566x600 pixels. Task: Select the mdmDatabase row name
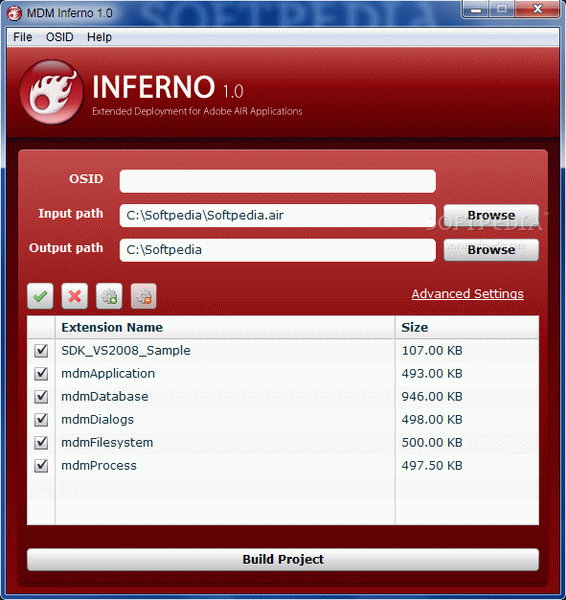coord(105,396)
